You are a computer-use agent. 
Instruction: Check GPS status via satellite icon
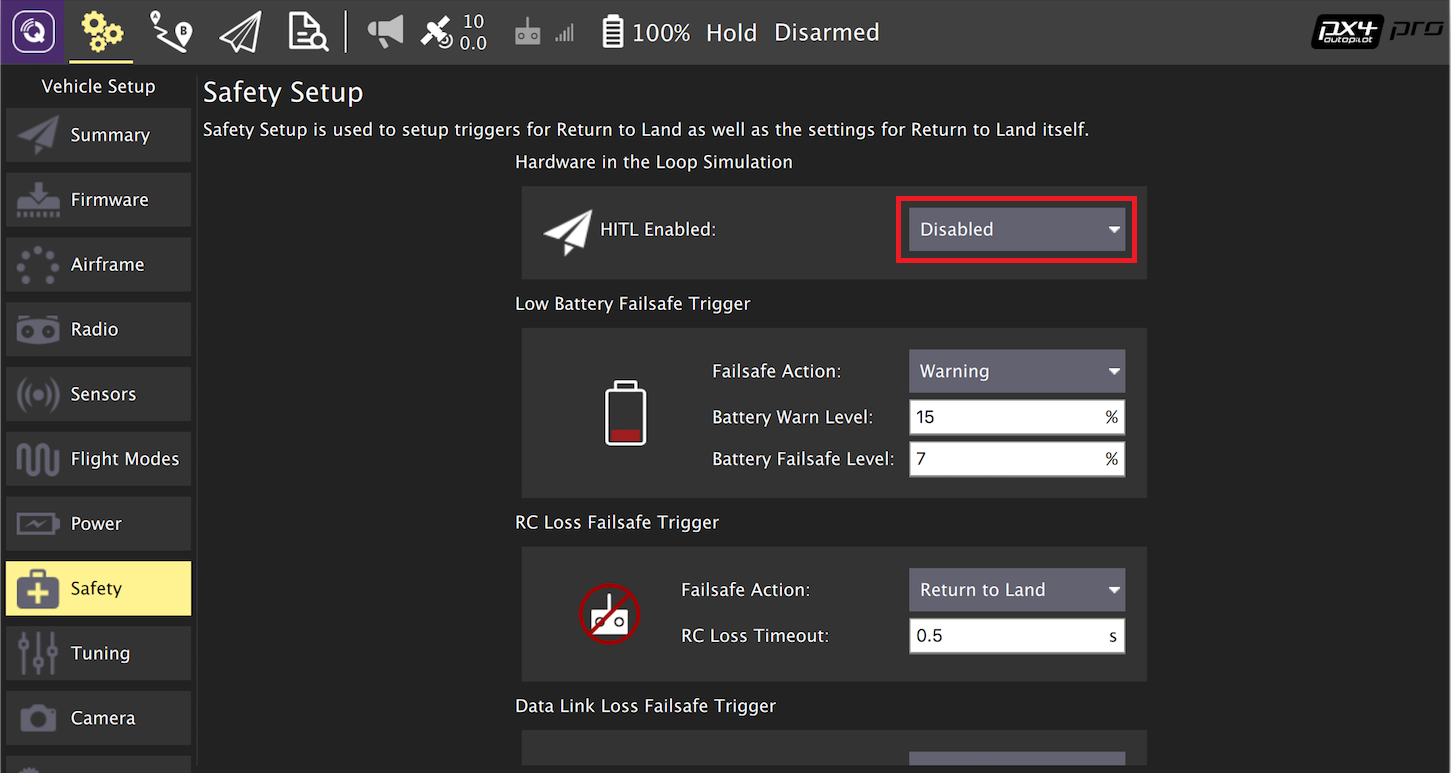pos(437,31)
